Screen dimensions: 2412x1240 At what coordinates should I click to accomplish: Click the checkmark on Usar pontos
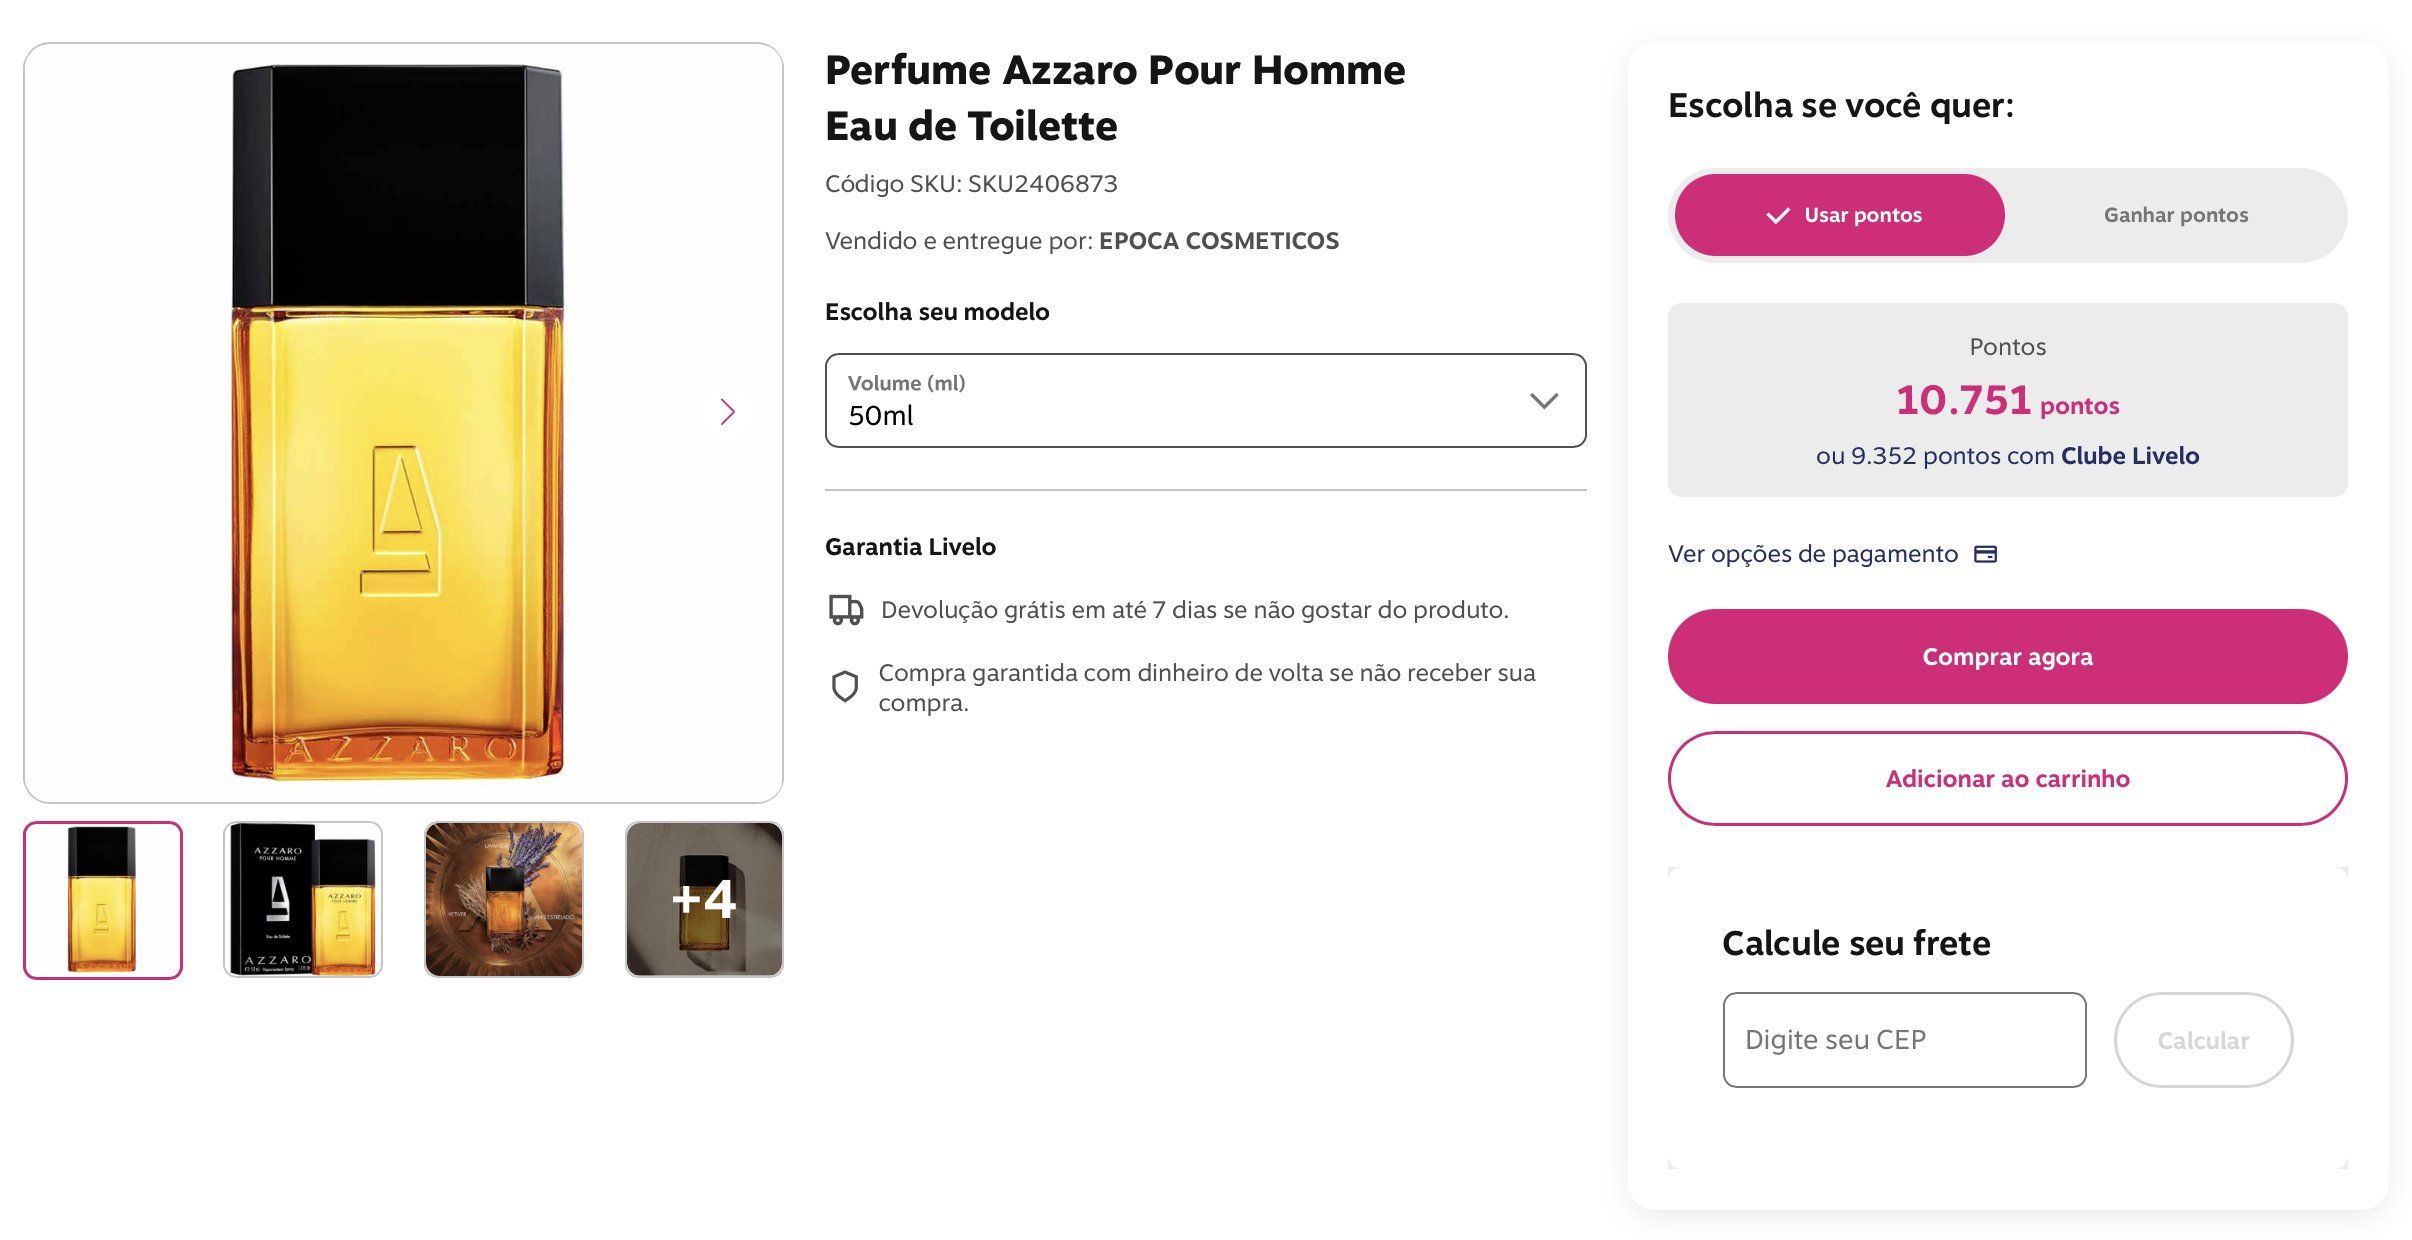1778,216
